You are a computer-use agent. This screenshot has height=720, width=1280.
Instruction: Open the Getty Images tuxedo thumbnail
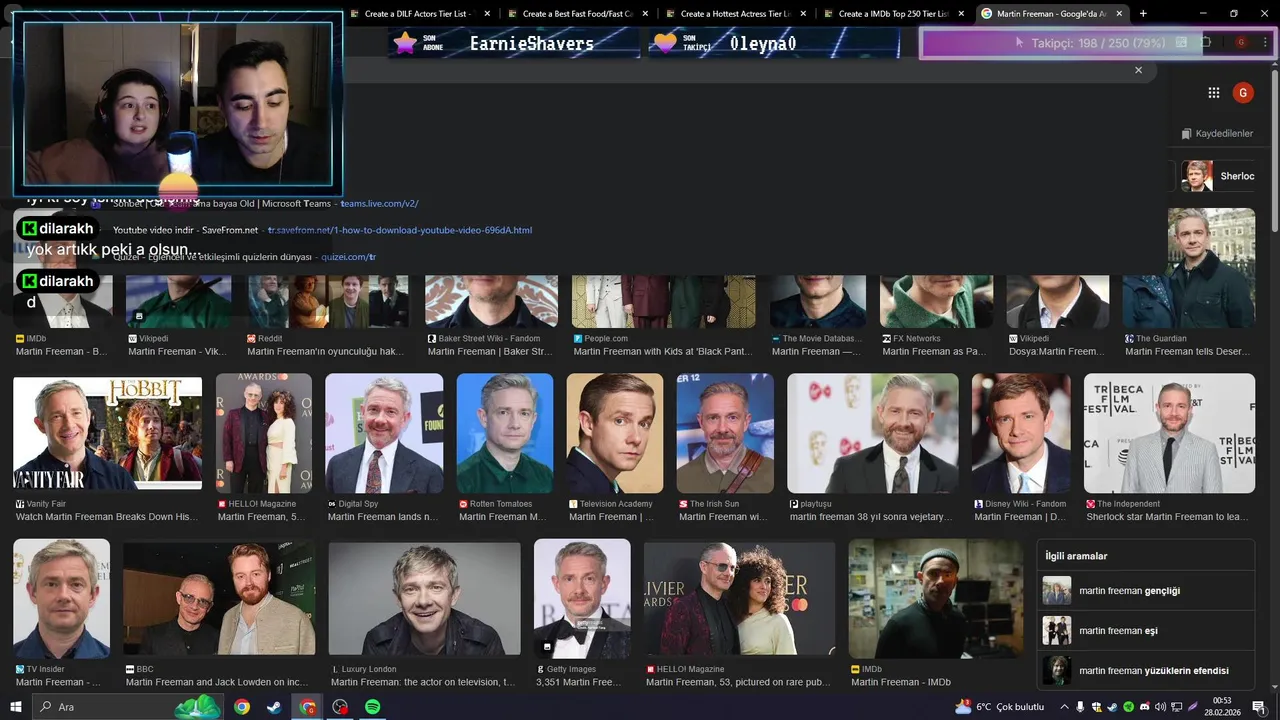(582, 598)
